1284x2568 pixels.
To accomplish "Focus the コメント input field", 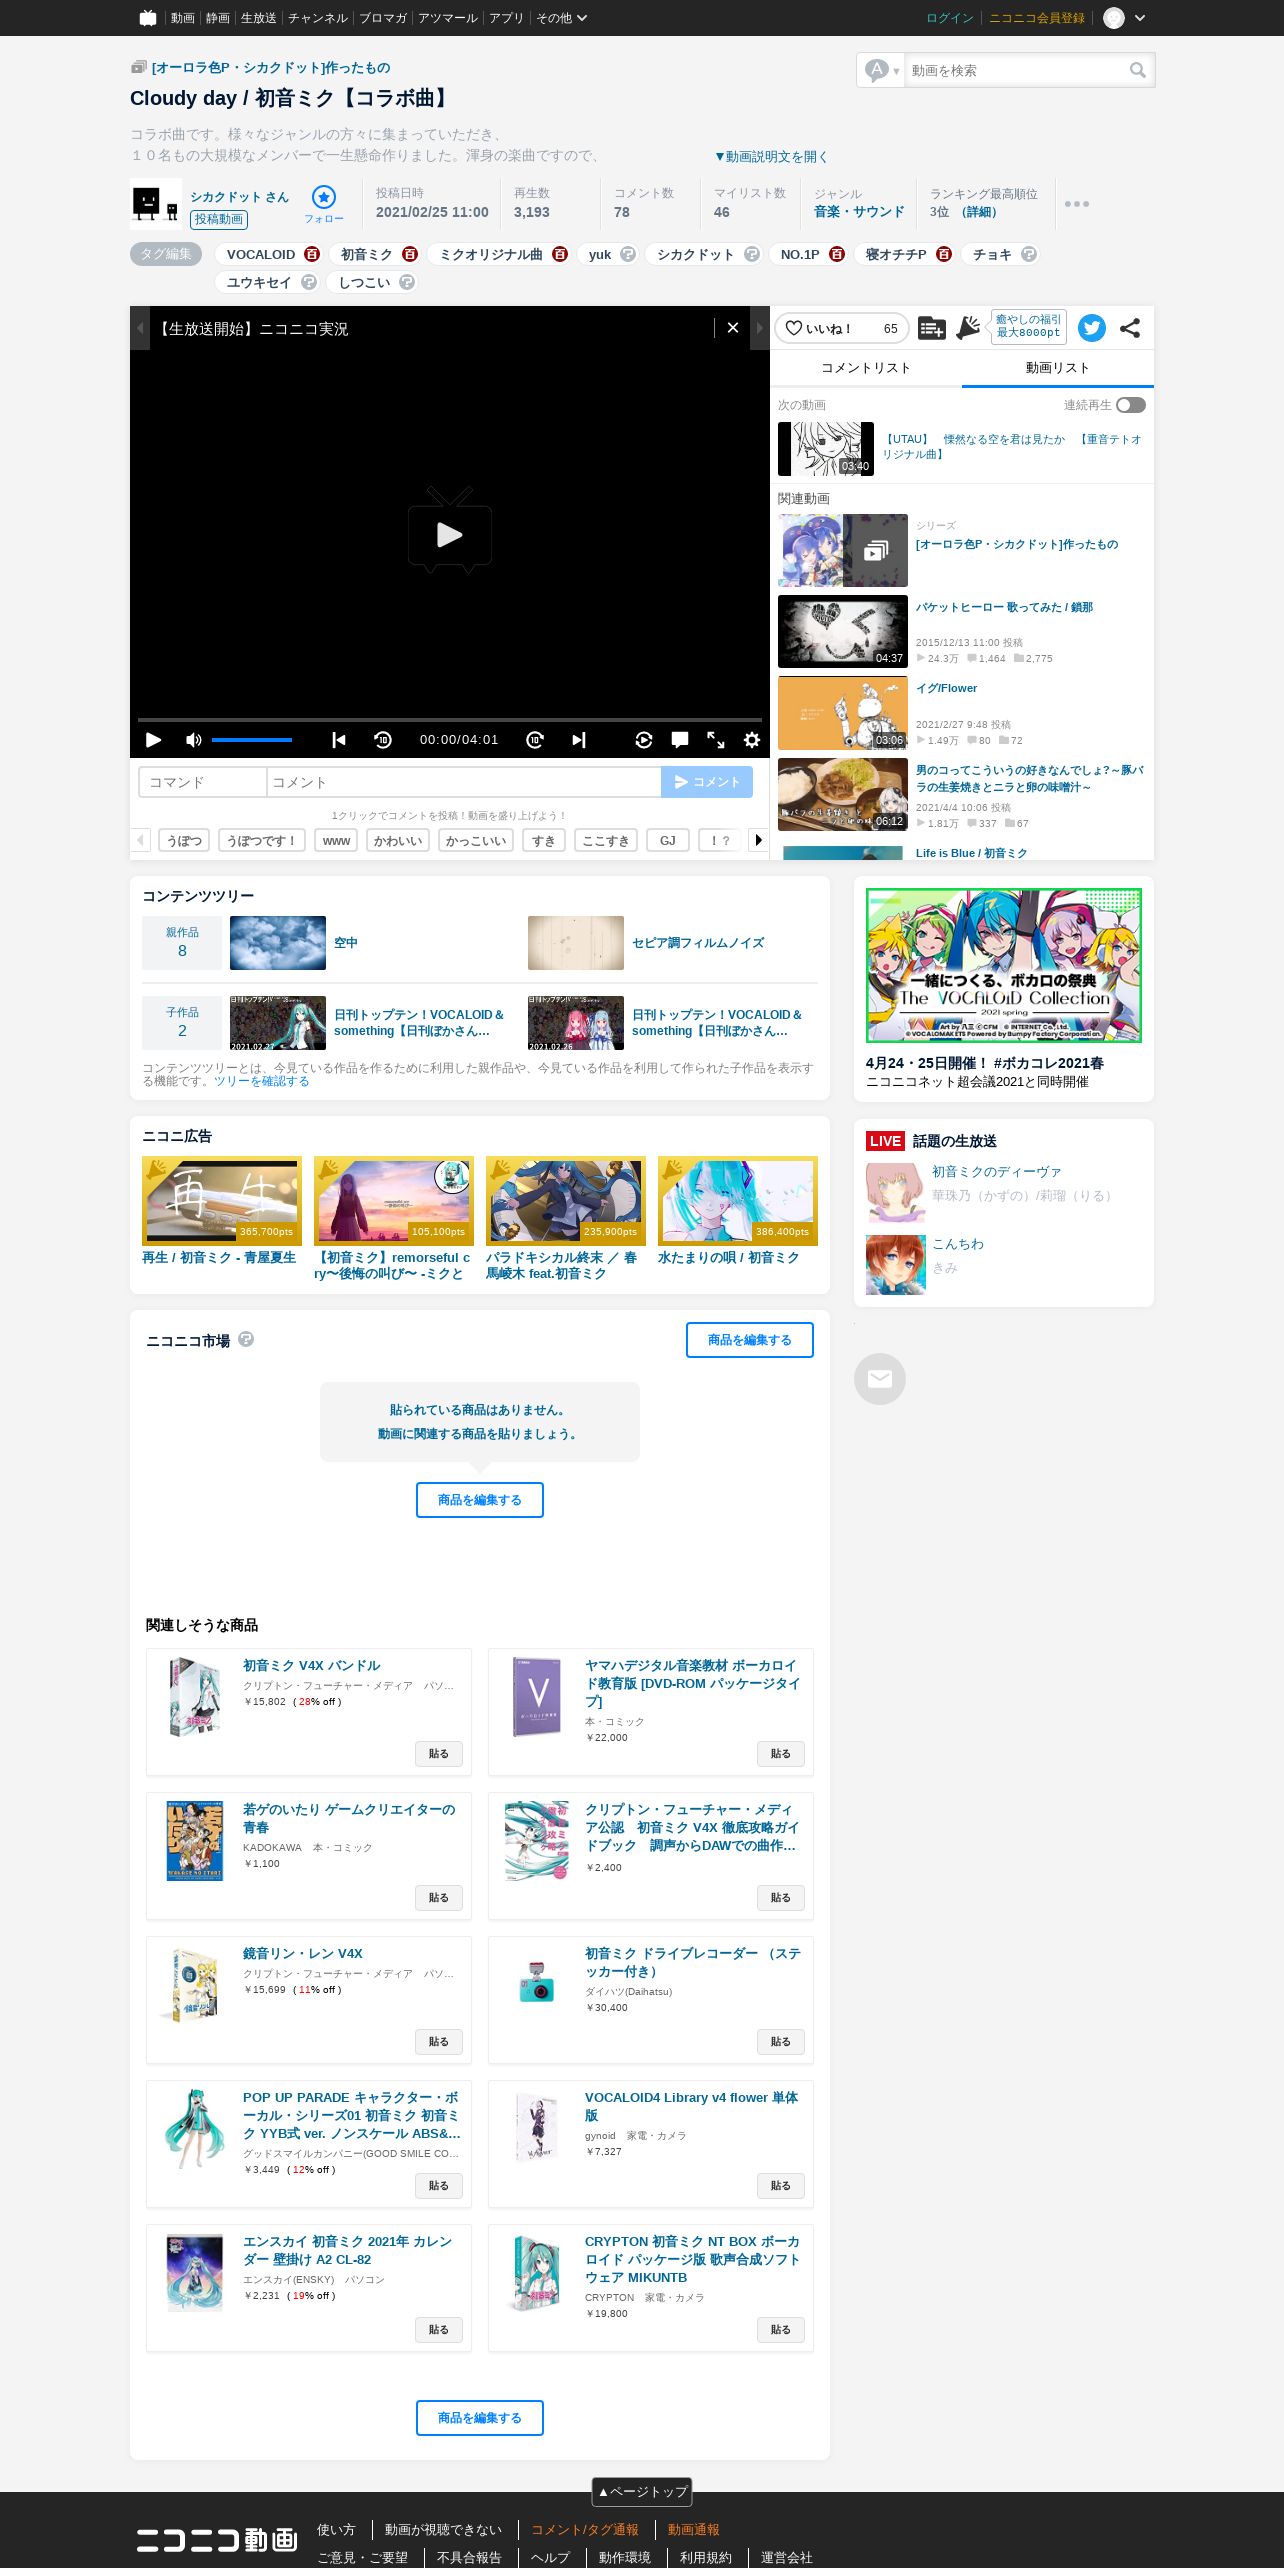I will [x=464, y=782].
